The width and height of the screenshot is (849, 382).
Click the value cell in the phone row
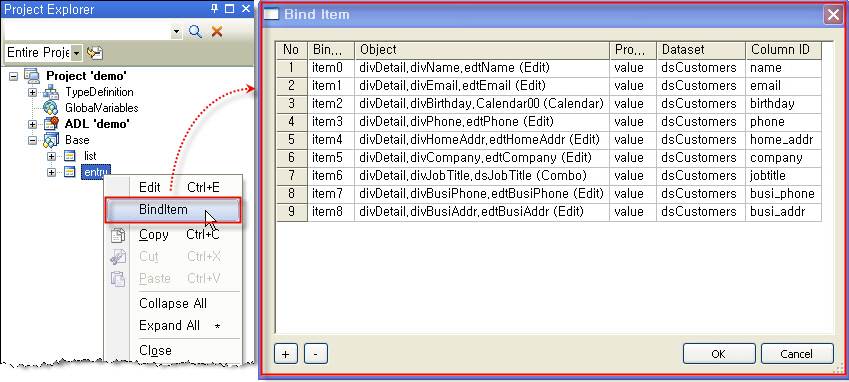(633, 122)
